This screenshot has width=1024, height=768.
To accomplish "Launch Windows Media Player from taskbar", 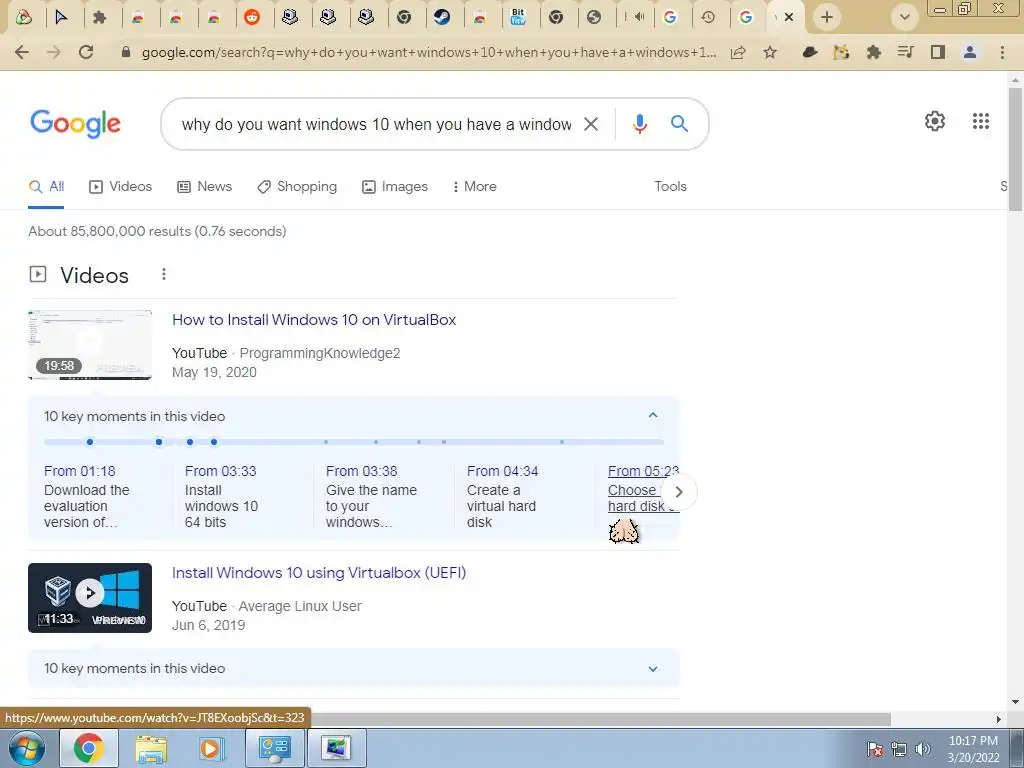I will click(212, 748).
